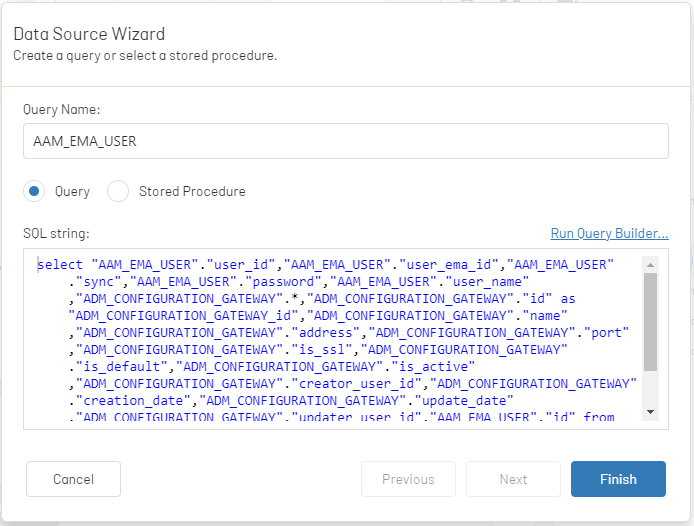Click the "select" keyword in the SQL text
The width and height of the screenshot is (694, 526).
click(x=60, y=265)
